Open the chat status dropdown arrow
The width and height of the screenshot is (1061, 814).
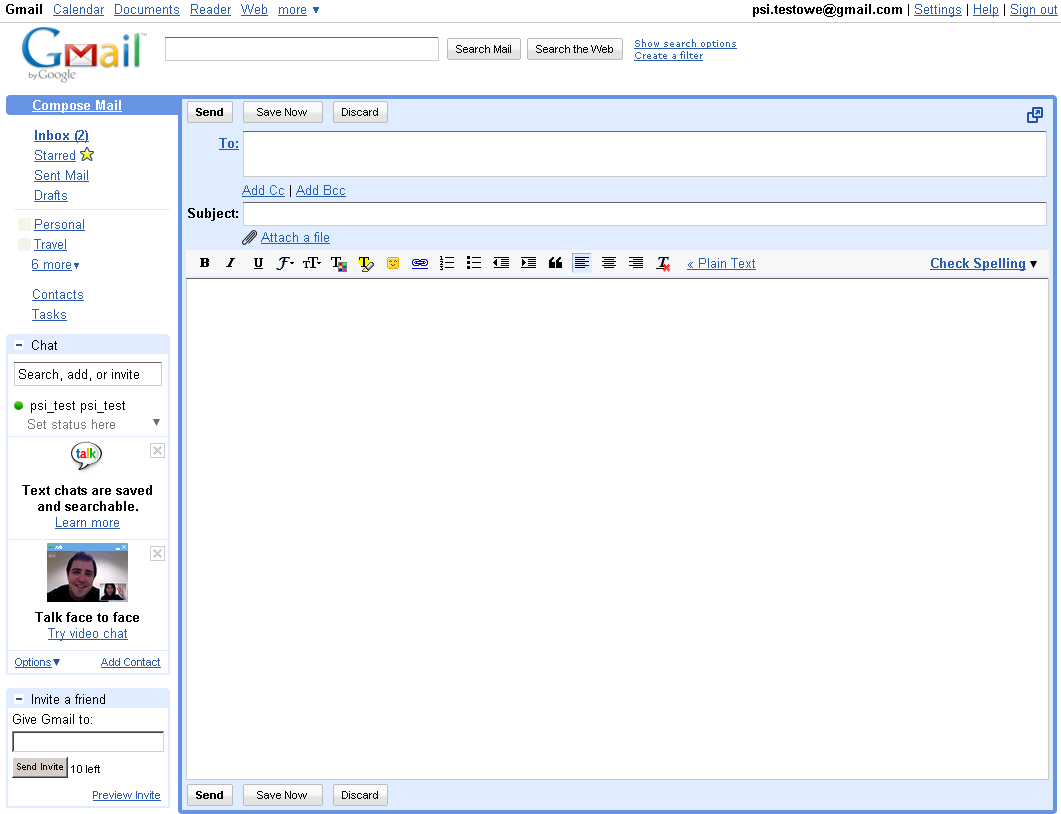(x=156, y=423)
